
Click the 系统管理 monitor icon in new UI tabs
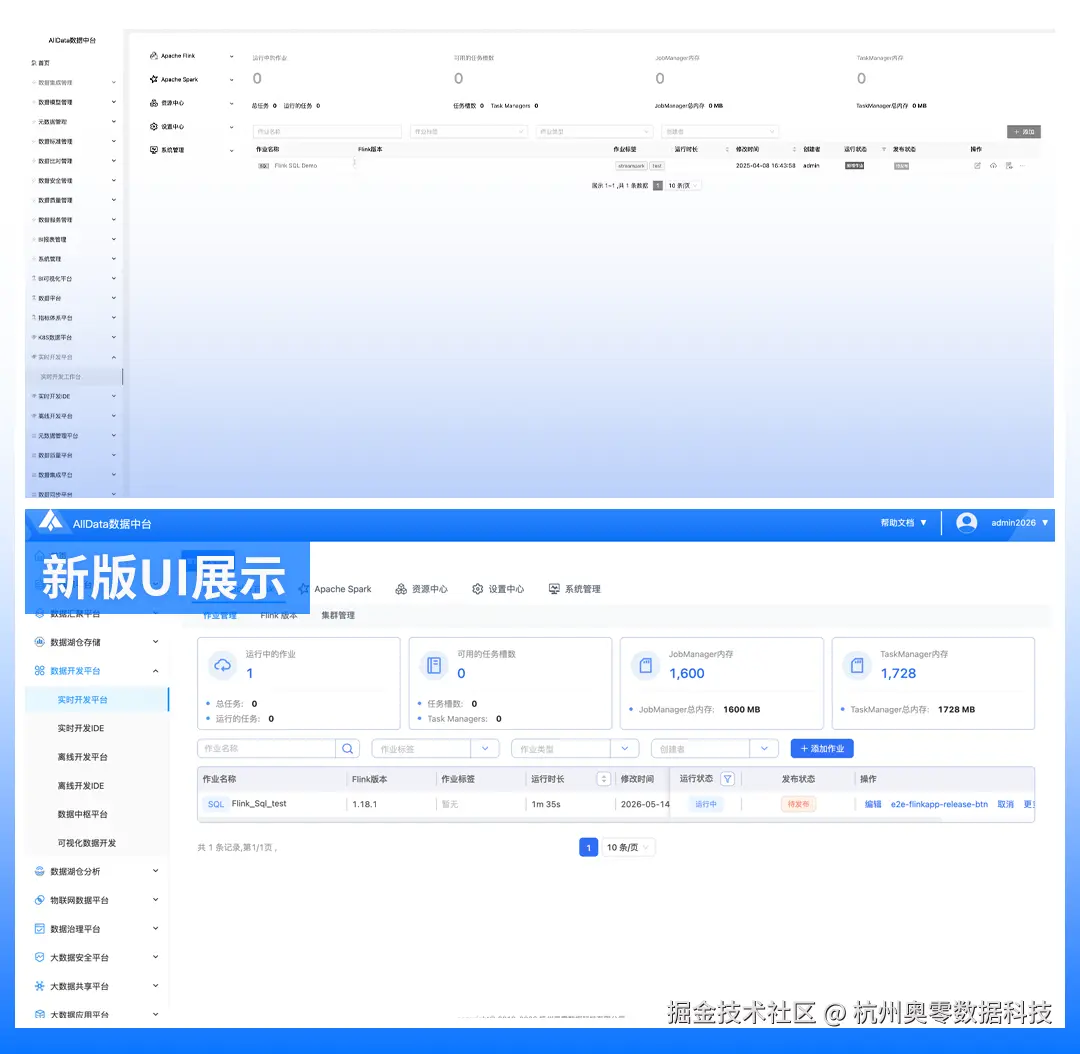click(x=554, y=589)
